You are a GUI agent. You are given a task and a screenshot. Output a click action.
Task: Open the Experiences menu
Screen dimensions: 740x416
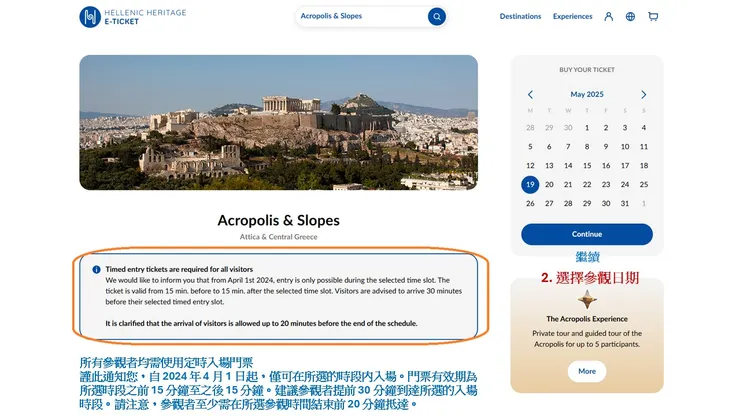(572, 16)
